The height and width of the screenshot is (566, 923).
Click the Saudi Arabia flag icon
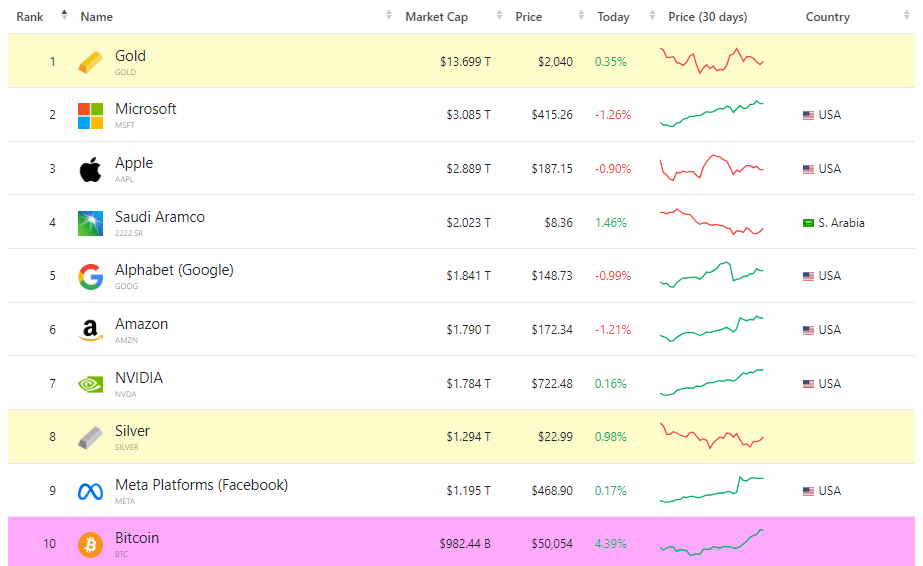pos(808,223)
